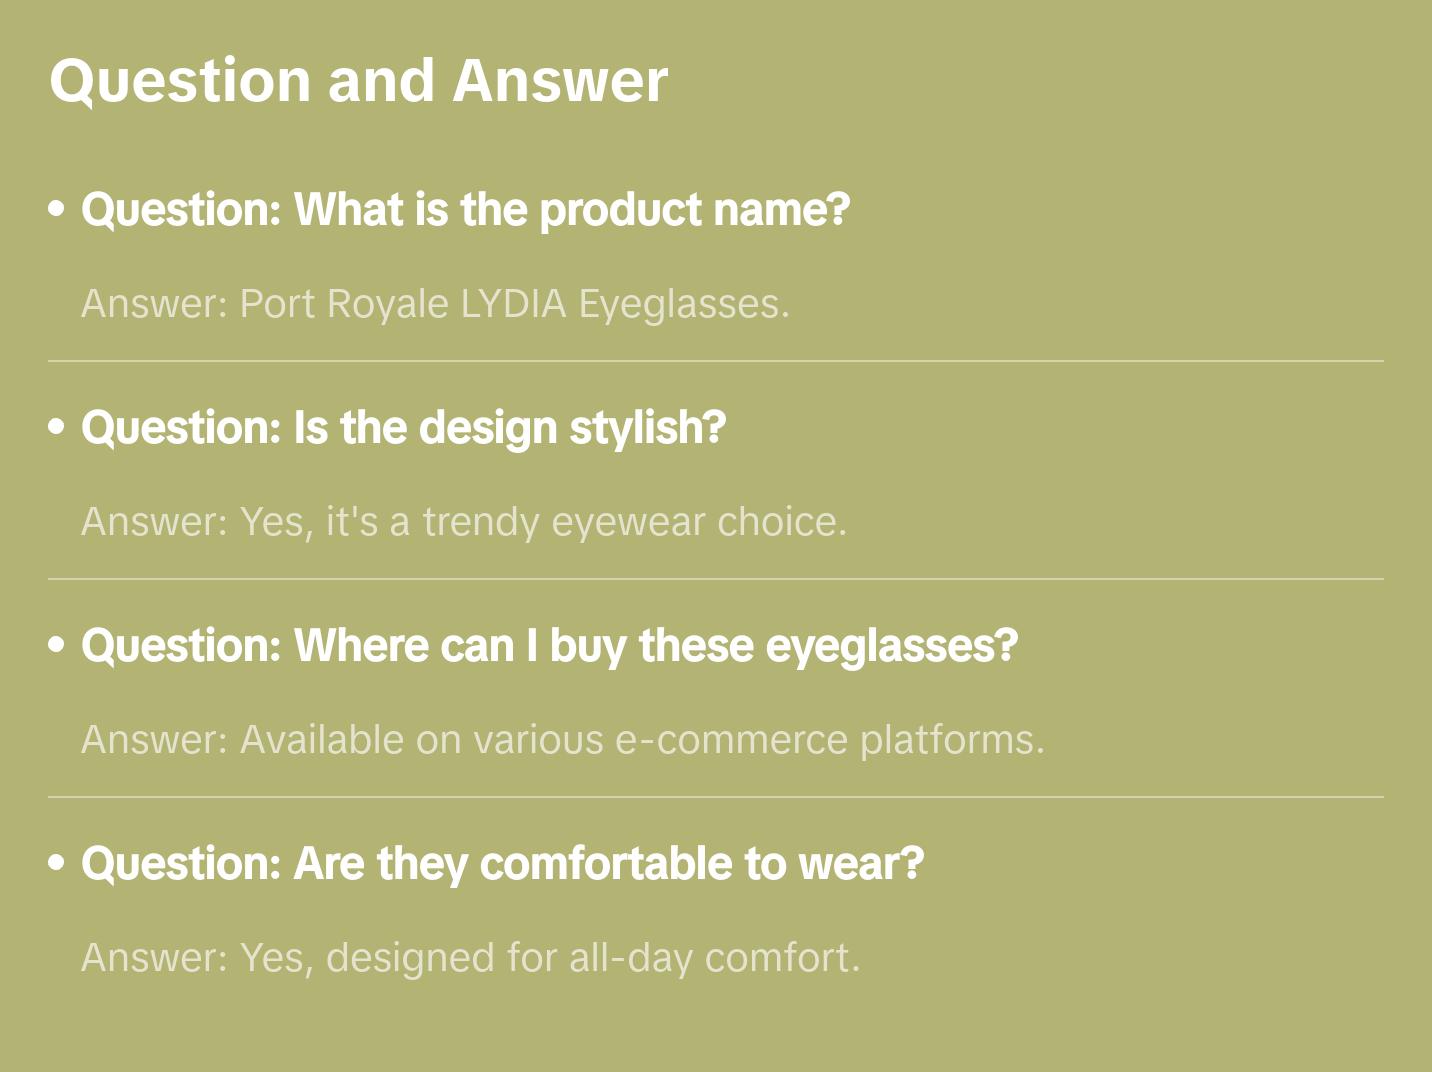
Task: Click the "Question and Answer" heading
Action: click(x=358, y=80)
